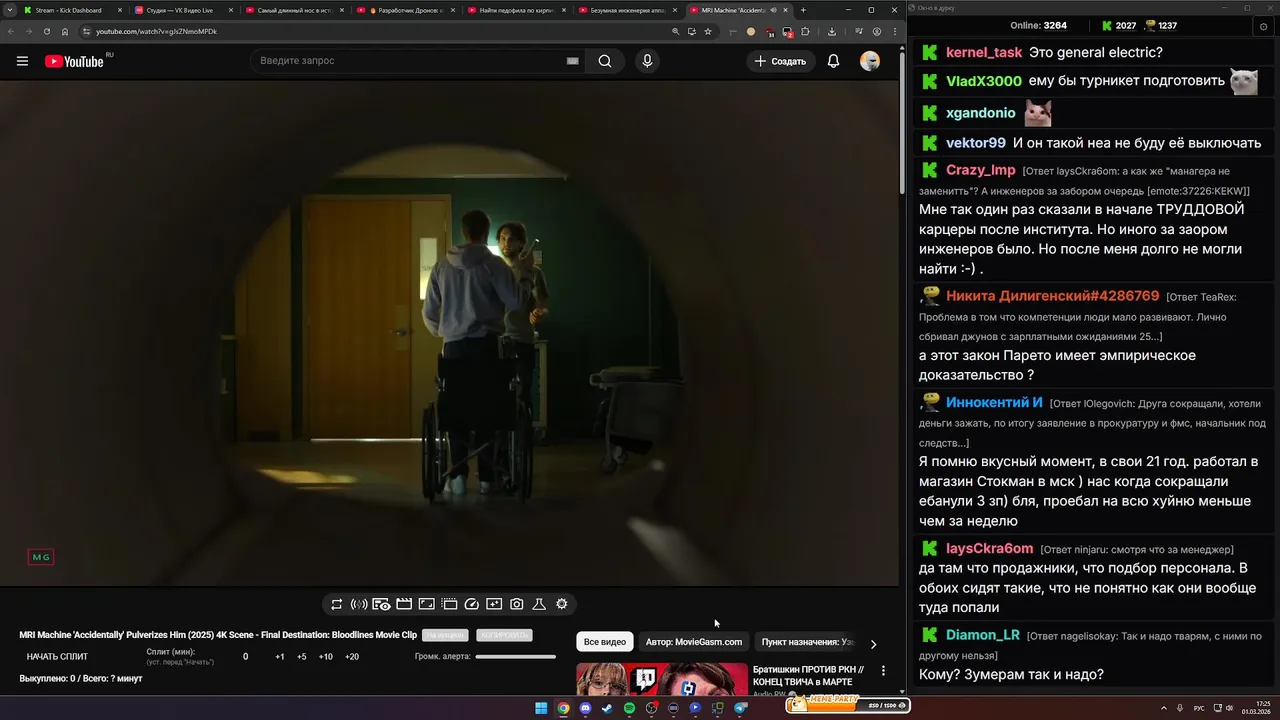Click the MEME PARTY progress widget on taskbar

point(848,704)
